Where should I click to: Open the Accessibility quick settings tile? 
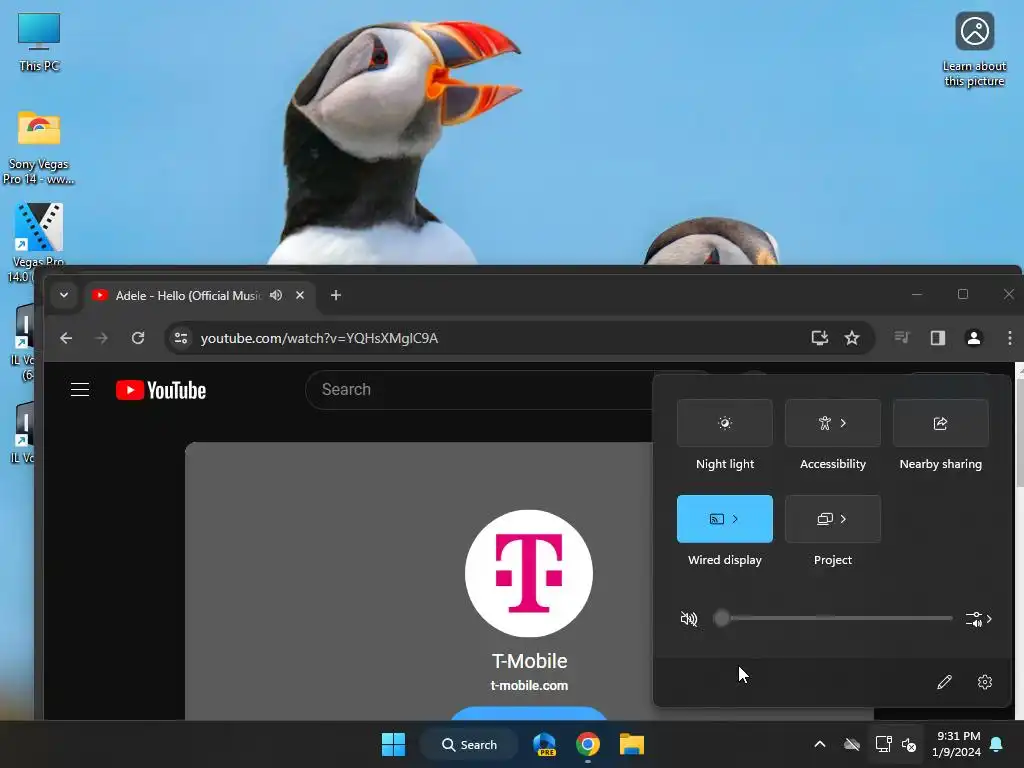click(833, 423)
